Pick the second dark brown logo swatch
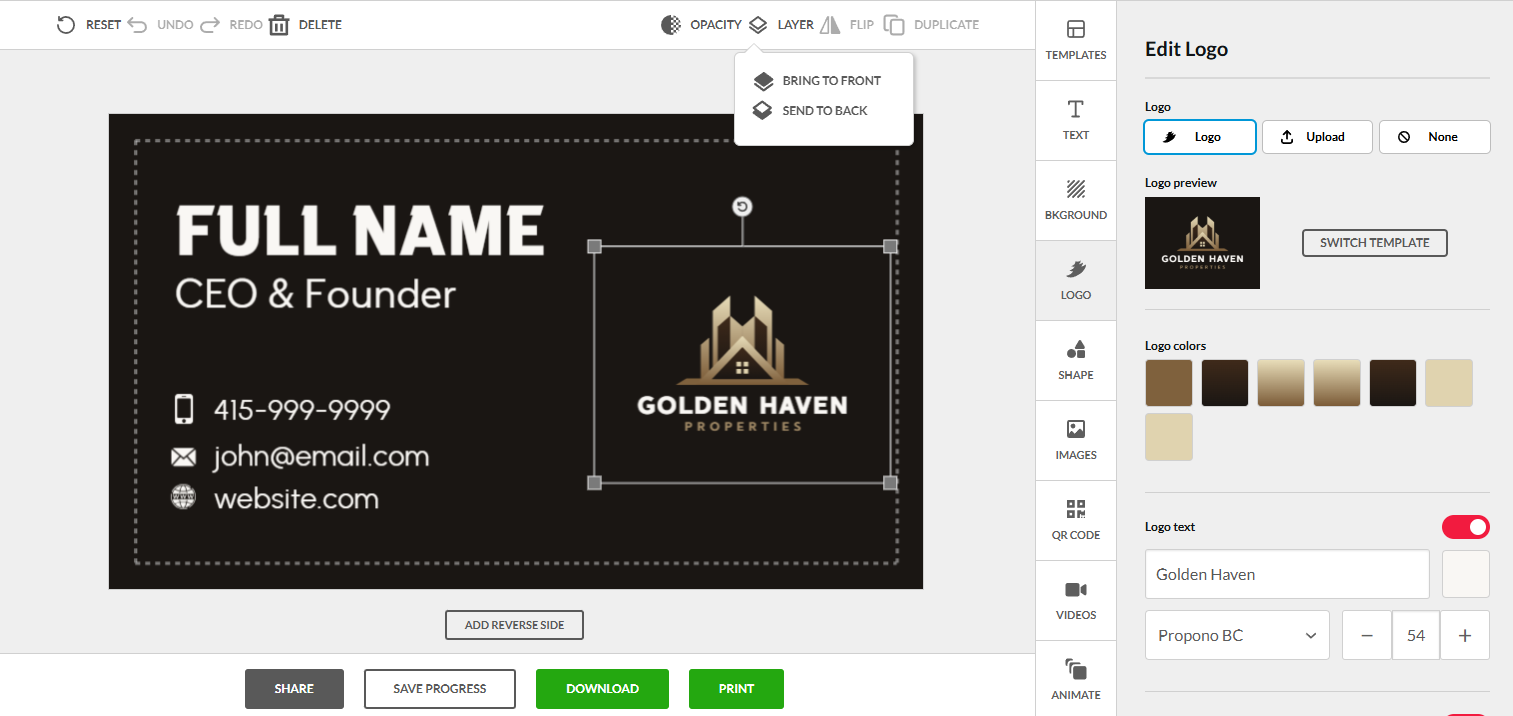The width and height of the screenshot is (1513, 716). [1225, 383]
